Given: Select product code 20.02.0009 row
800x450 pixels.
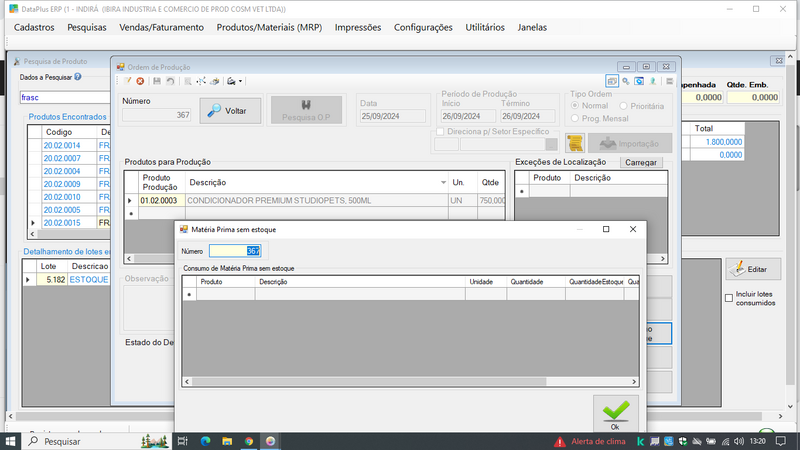Looking at the screenshot, I should (x=62, y=184).
